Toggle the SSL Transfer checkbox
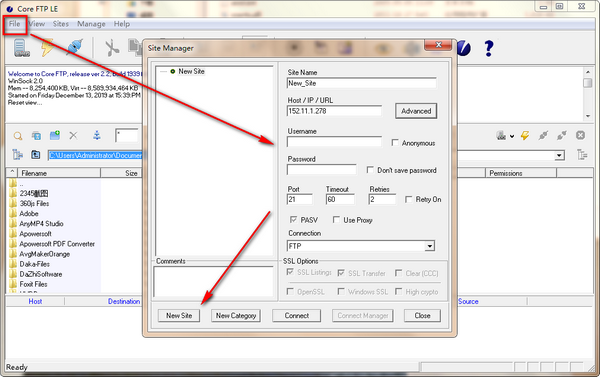Image resolution: width=600 pixels, height=377 pixels. coord(341,273)
